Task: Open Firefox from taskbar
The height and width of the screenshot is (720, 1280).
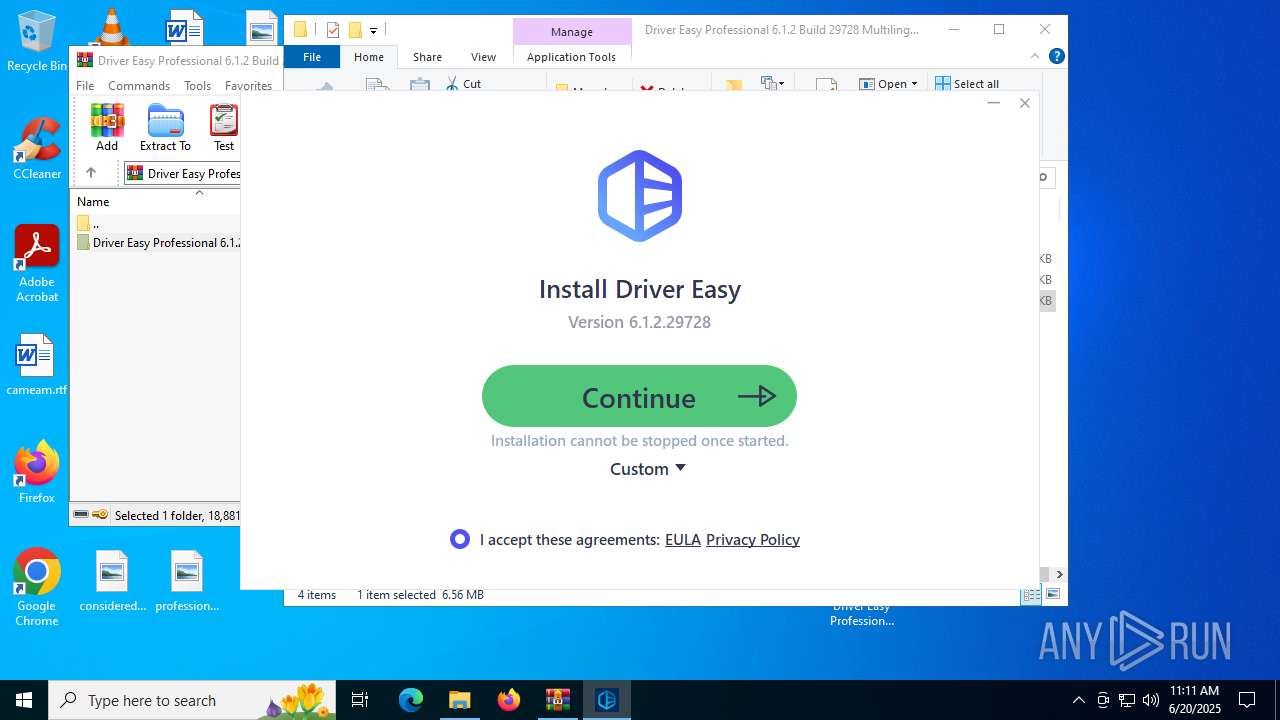Action: [509, 700]
